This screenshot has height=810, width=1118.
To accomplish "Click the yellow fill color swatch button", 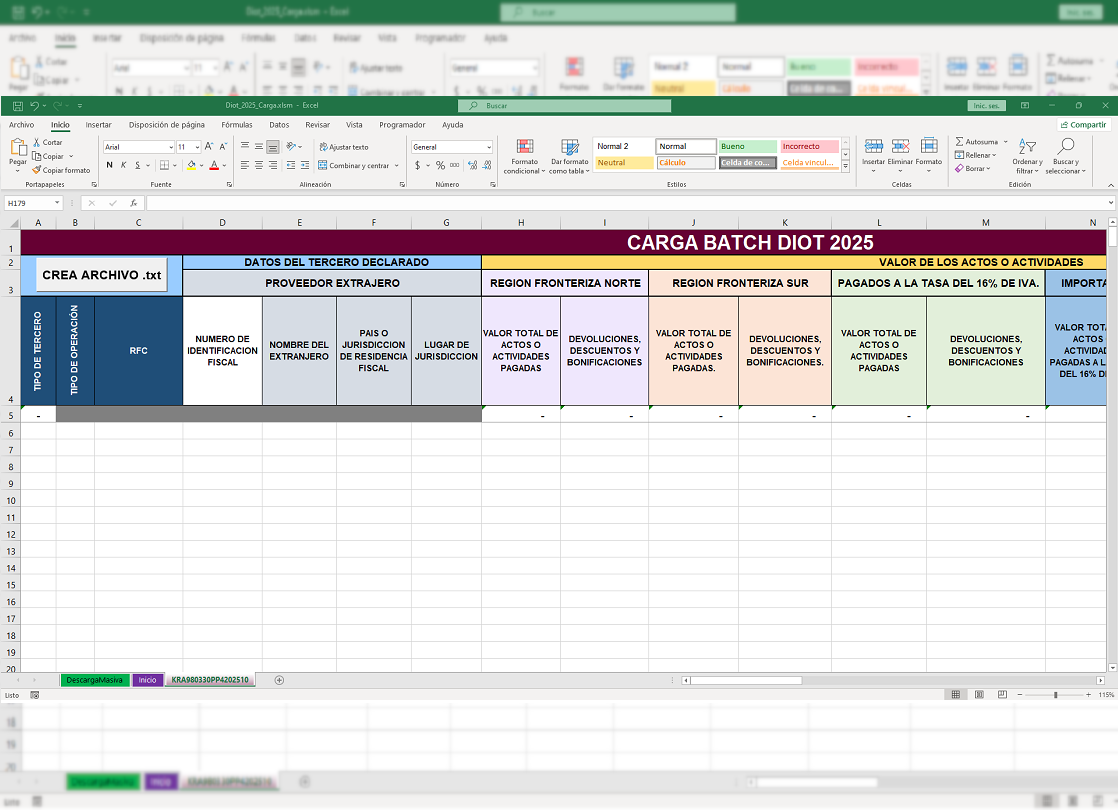I will tap(191, 165).
